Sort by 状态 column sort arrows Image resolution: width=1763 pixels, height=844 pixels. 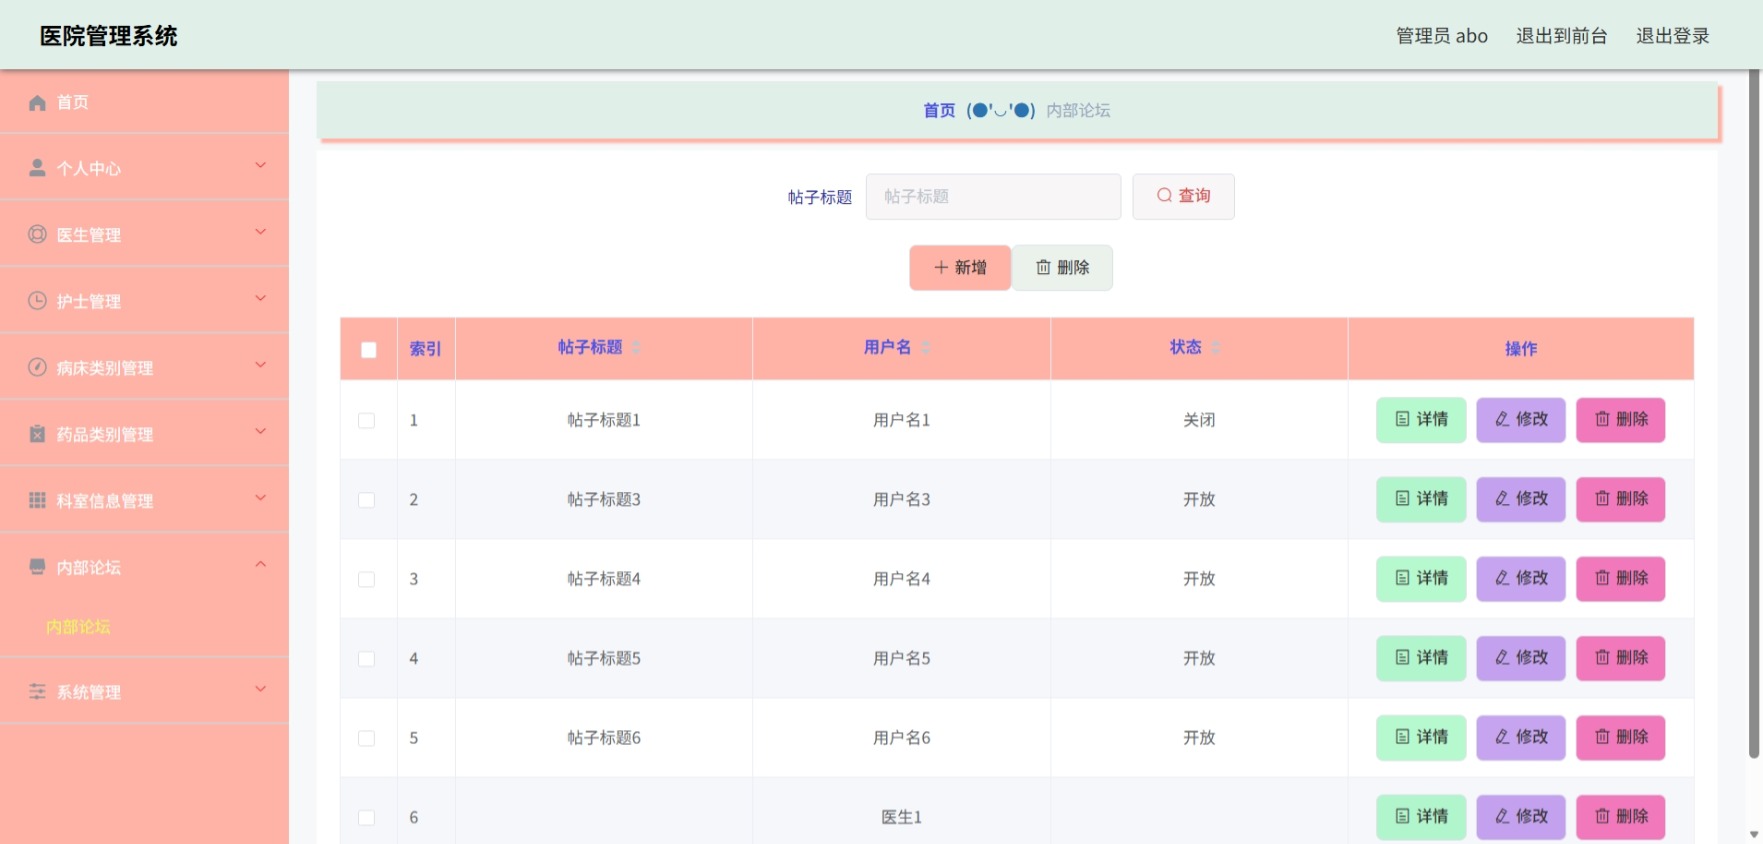[1216, 347]
